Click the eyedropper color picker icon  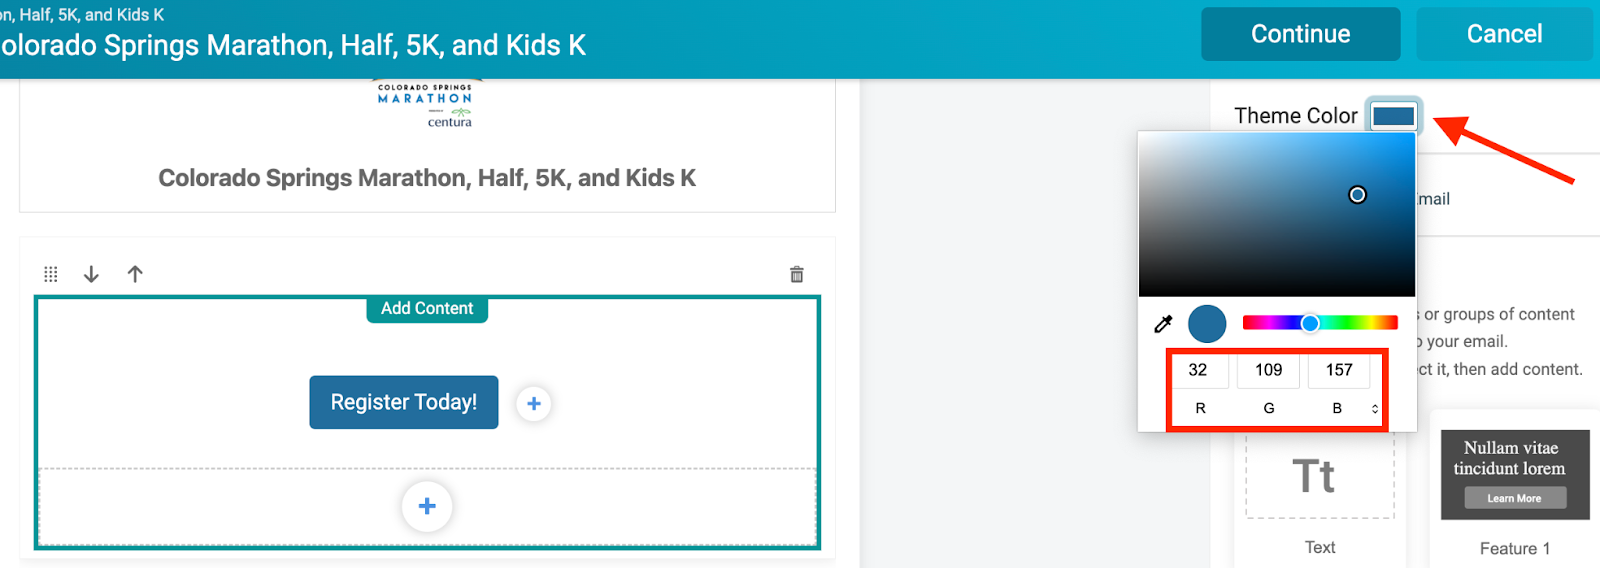click(1163, 324)
